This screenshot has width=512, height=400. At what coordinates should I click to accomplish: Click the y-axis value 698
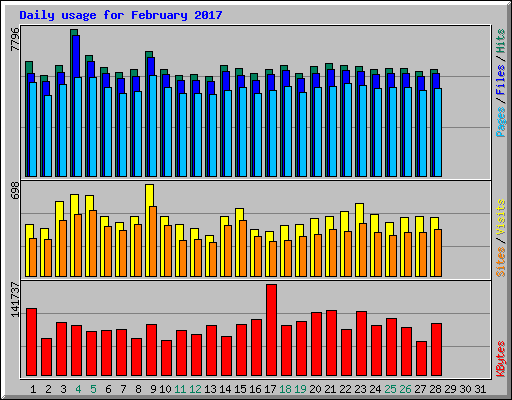point(15,191)
